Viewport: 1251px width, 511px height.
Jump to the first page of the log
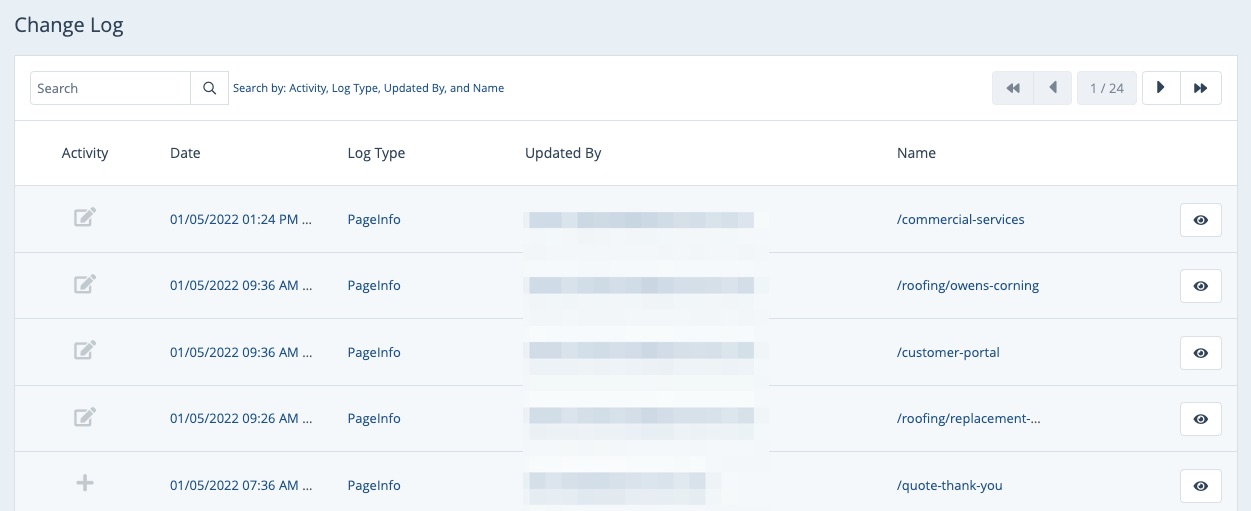click(1012, 88)
